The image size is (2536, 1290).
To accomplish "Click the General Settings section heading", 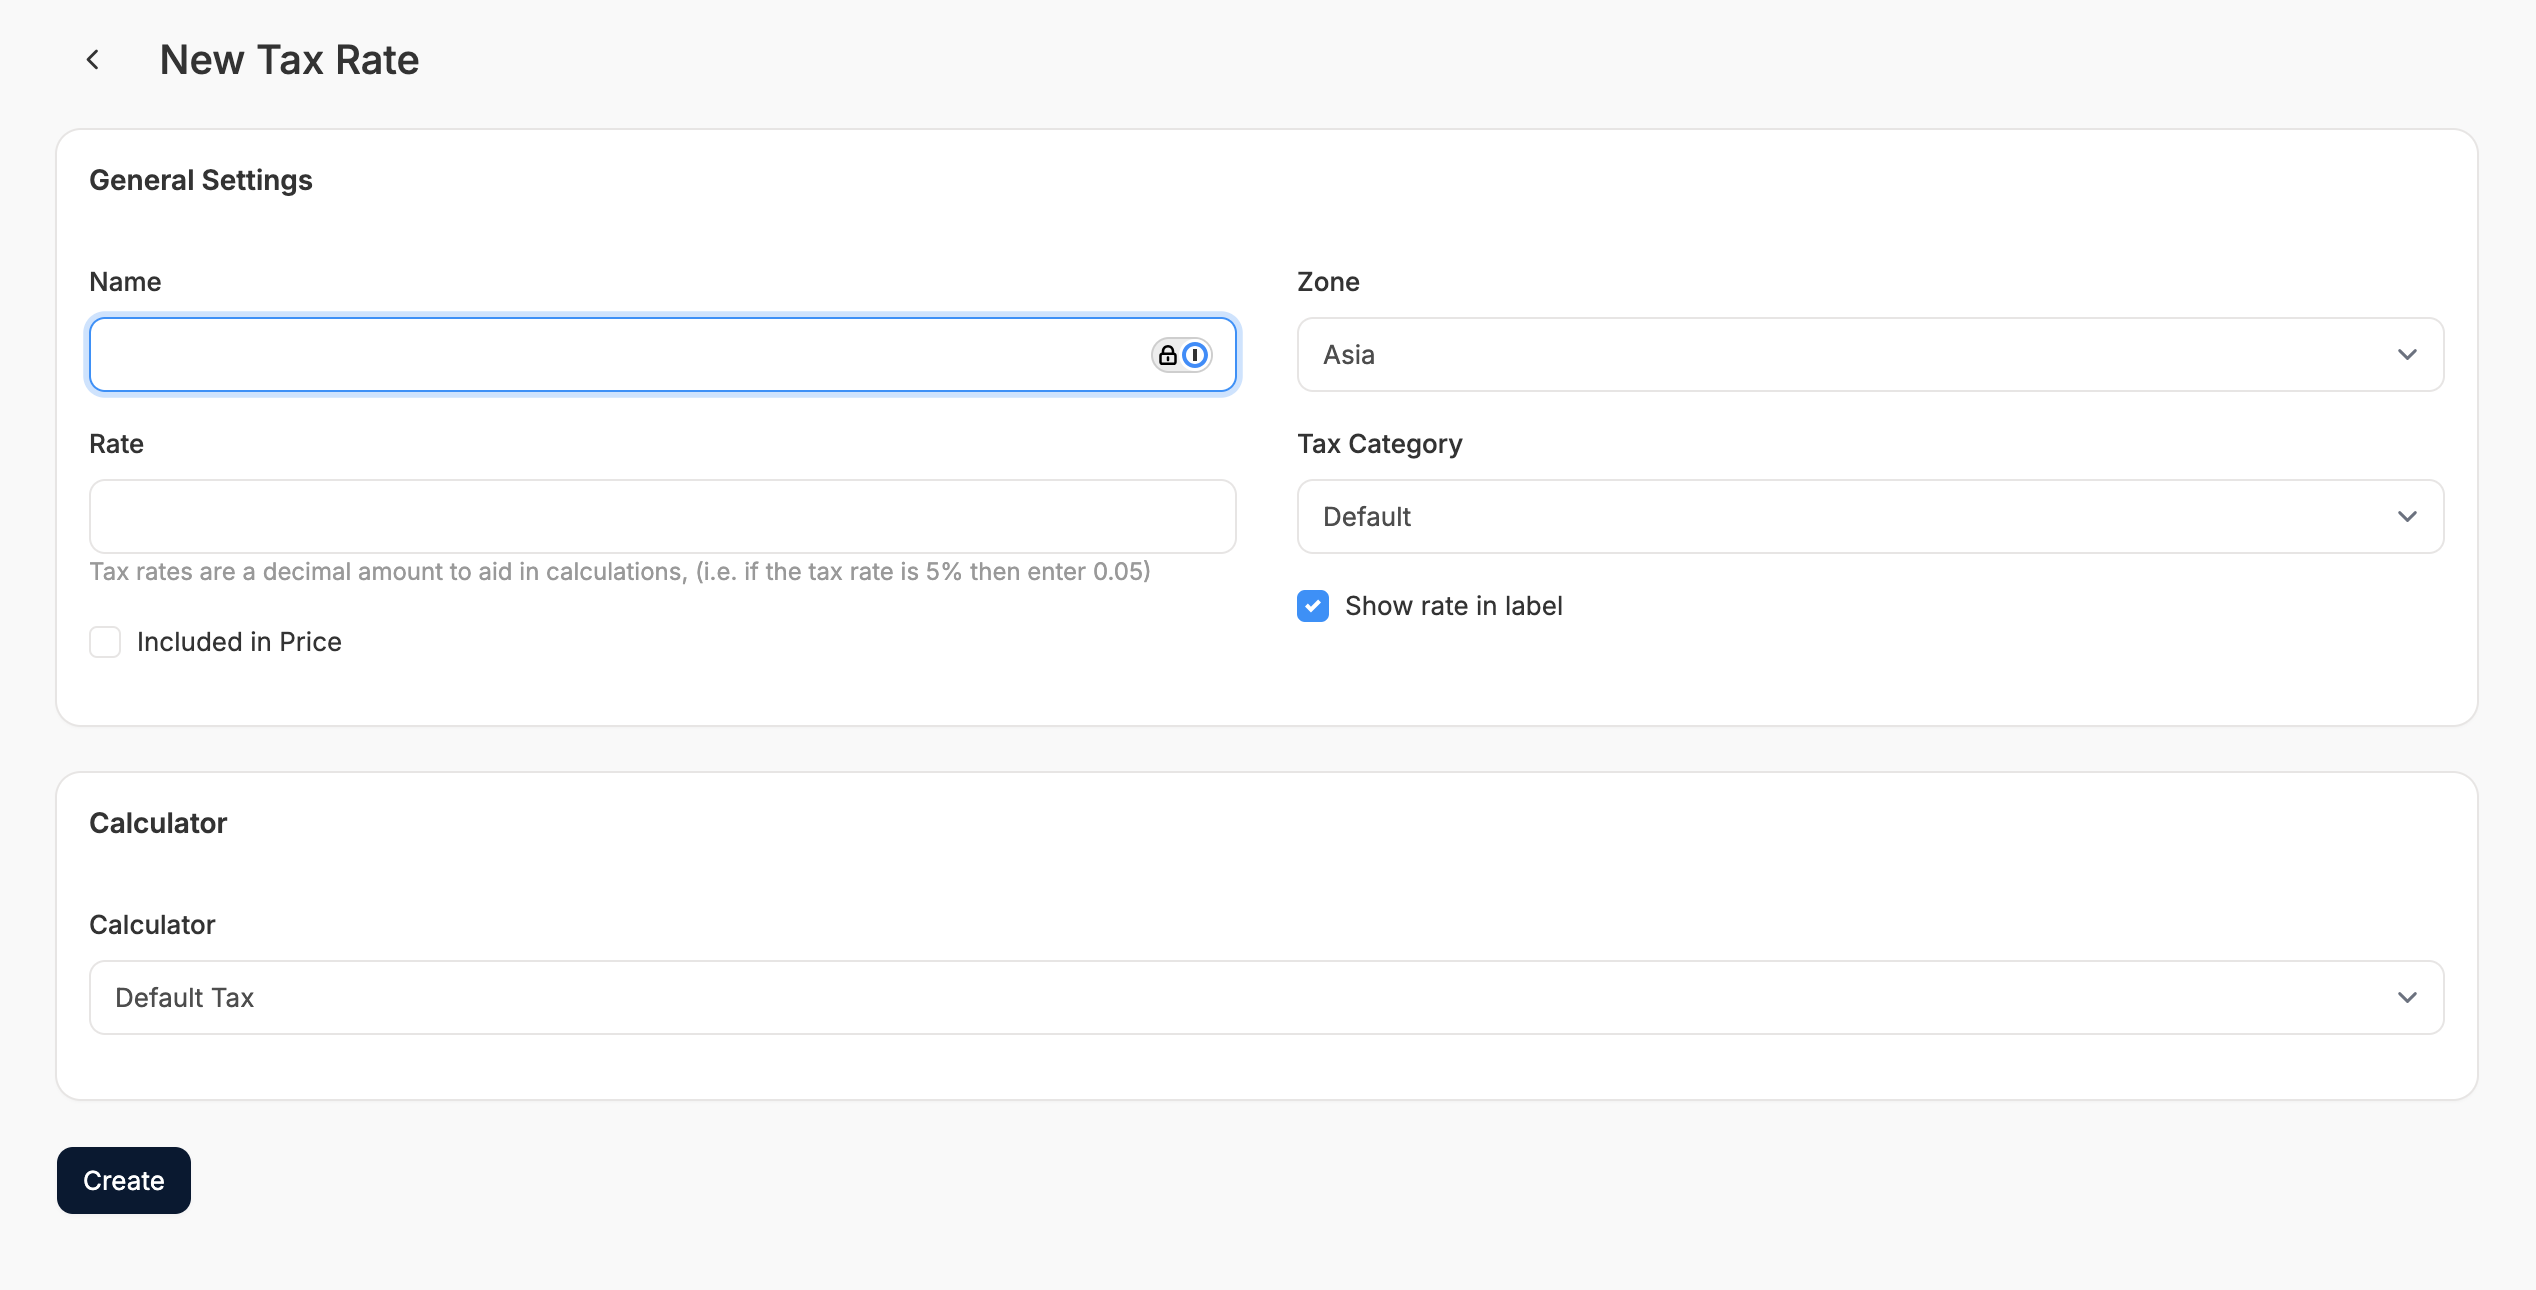I will coord(201,180).
